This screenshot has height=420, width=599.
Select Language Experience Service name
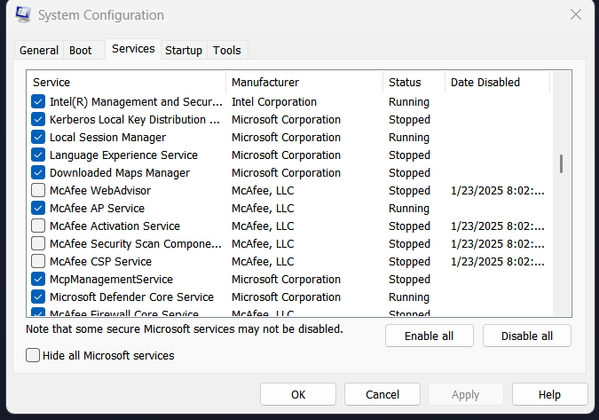[123, 155]
